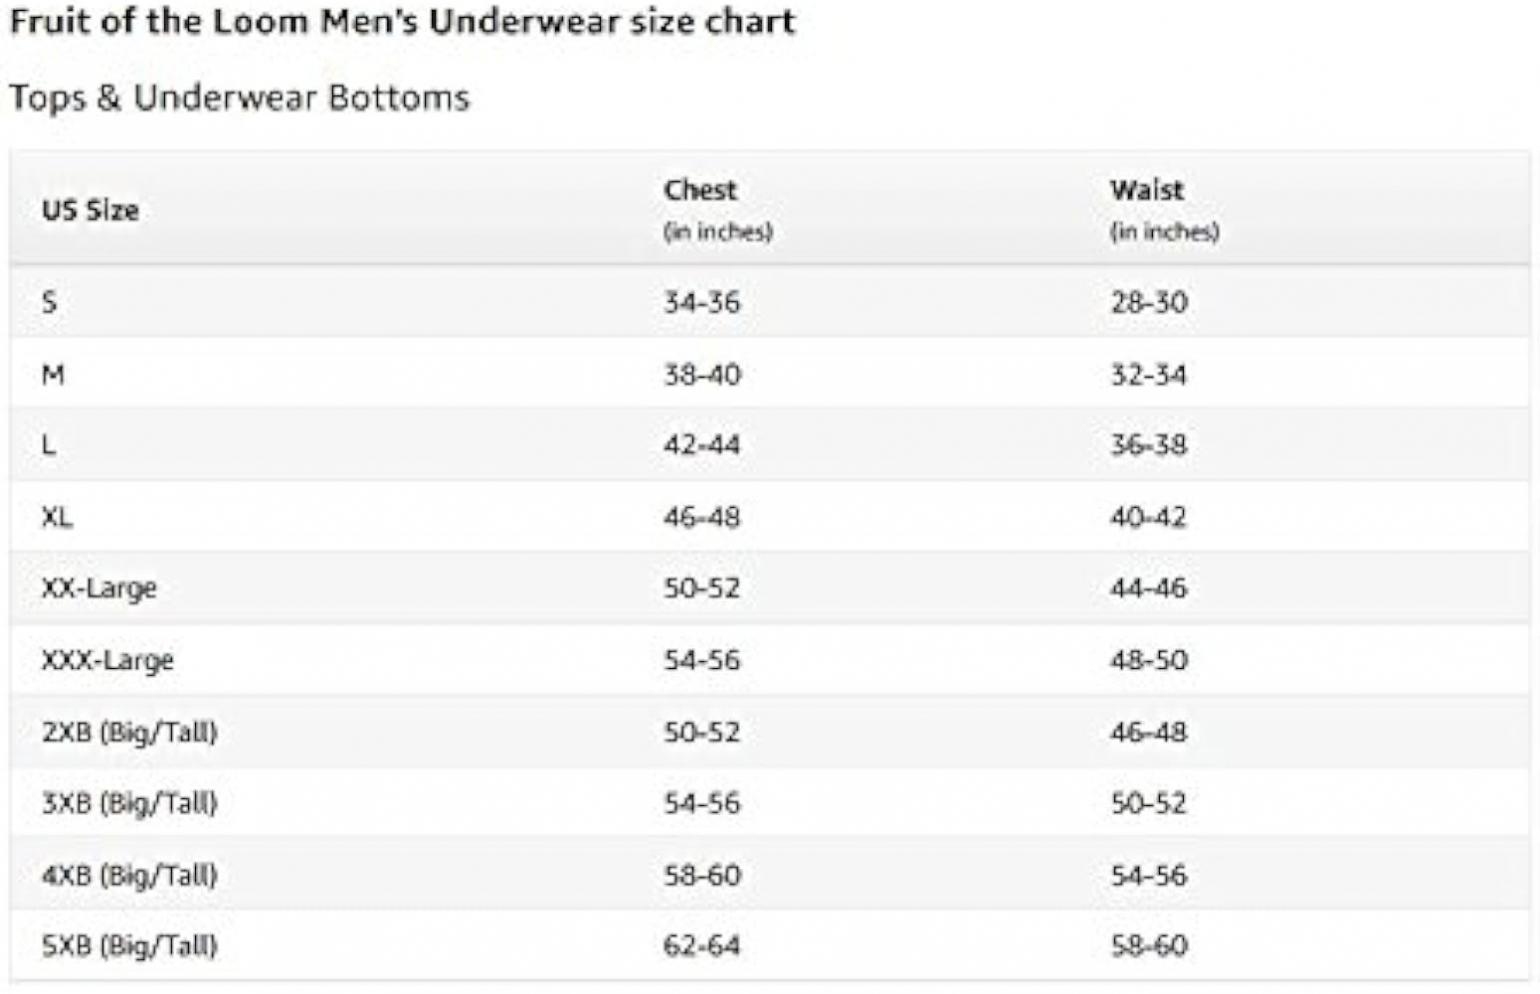The image size is (1540, 994).
Task: Click the waist value 58-60
Action: coord(1149,946)
